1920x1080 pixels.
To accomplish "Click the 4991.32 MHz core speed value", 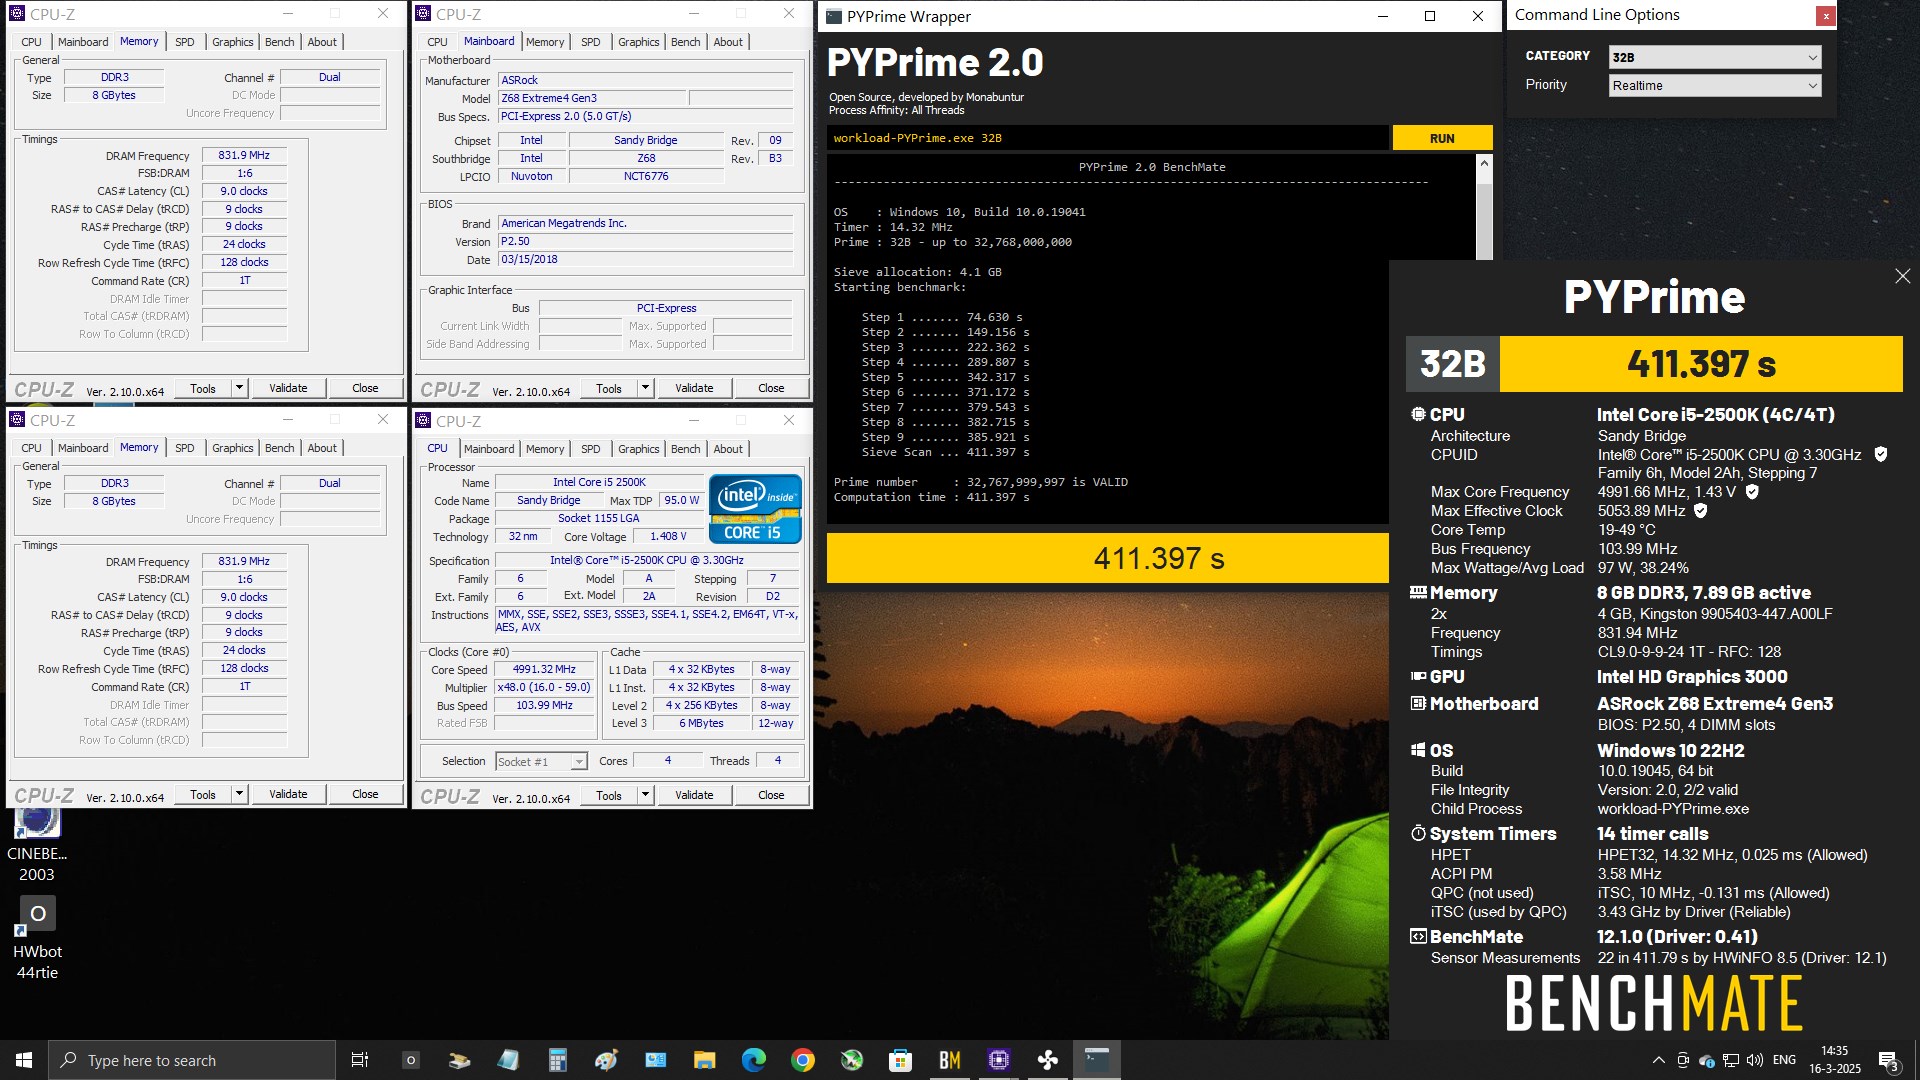I will click(x=544, y=670).
